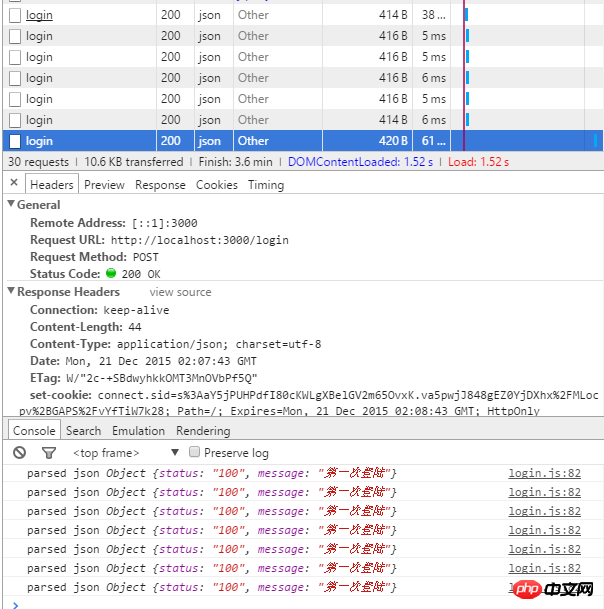The image size is (604, 609).
Task: Click the 61… time cell
Action: [x=432, y=141]
